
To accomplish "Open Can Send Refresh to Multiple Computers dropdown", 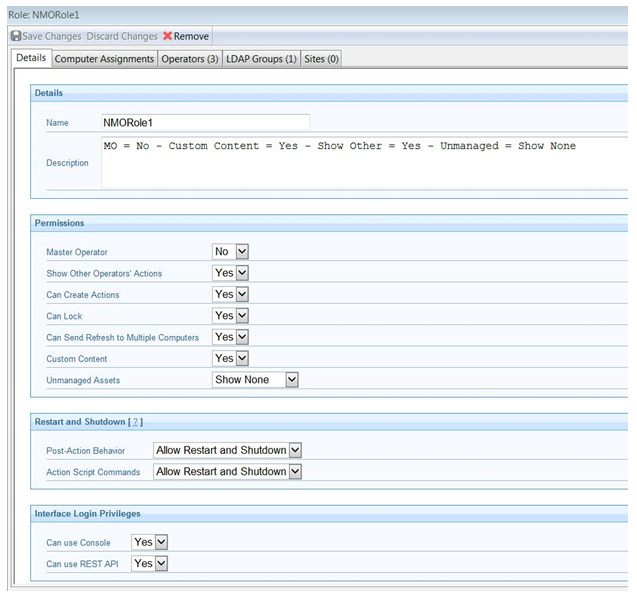I will 230,337.
